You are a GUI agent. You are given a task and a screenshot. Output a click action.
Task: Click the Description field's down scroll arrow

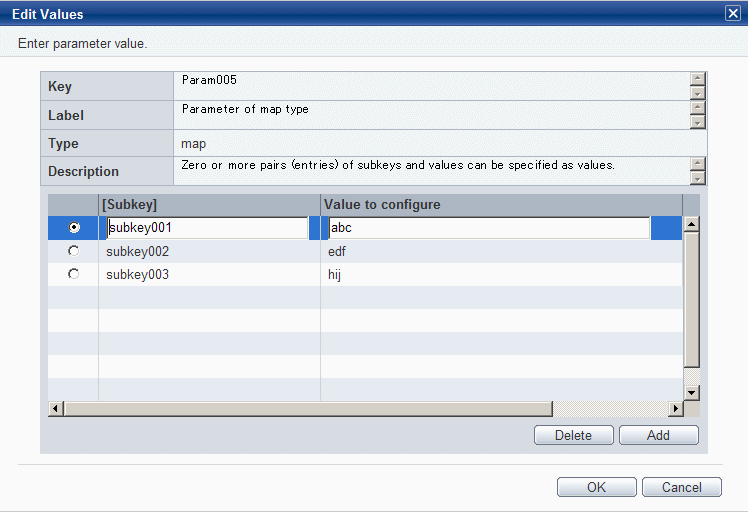(697, 178)
